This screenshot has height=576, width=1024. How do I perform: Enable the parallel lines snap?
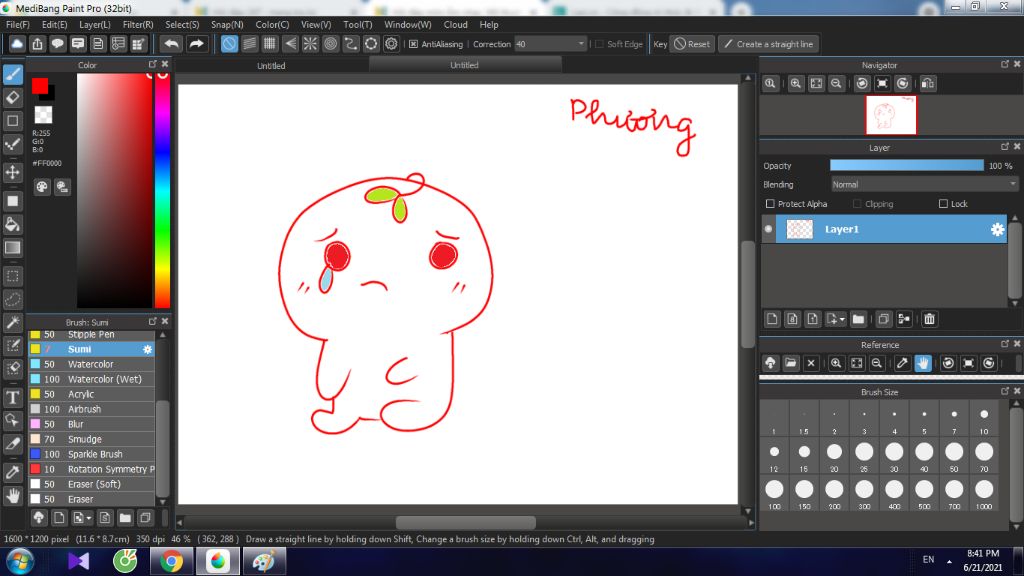point(249,44)
